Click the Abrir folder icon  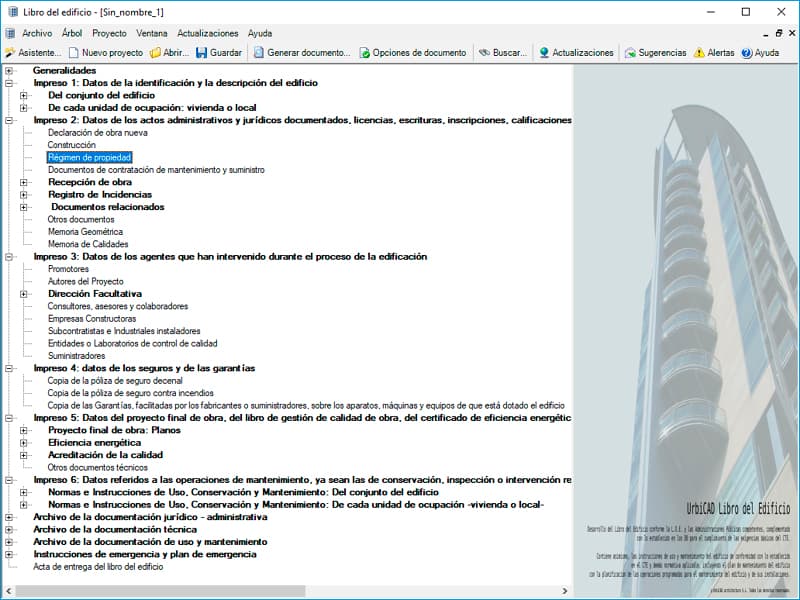155,53
